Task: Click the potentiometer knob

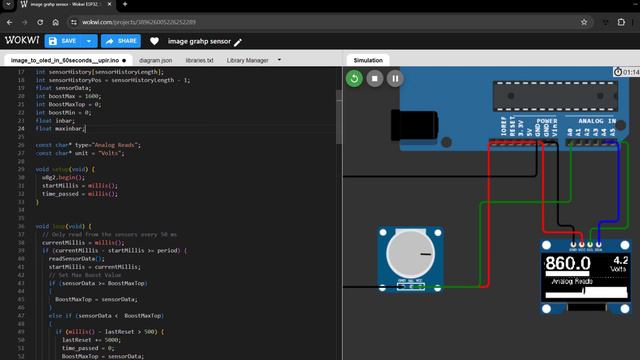Action: [410, 254]
